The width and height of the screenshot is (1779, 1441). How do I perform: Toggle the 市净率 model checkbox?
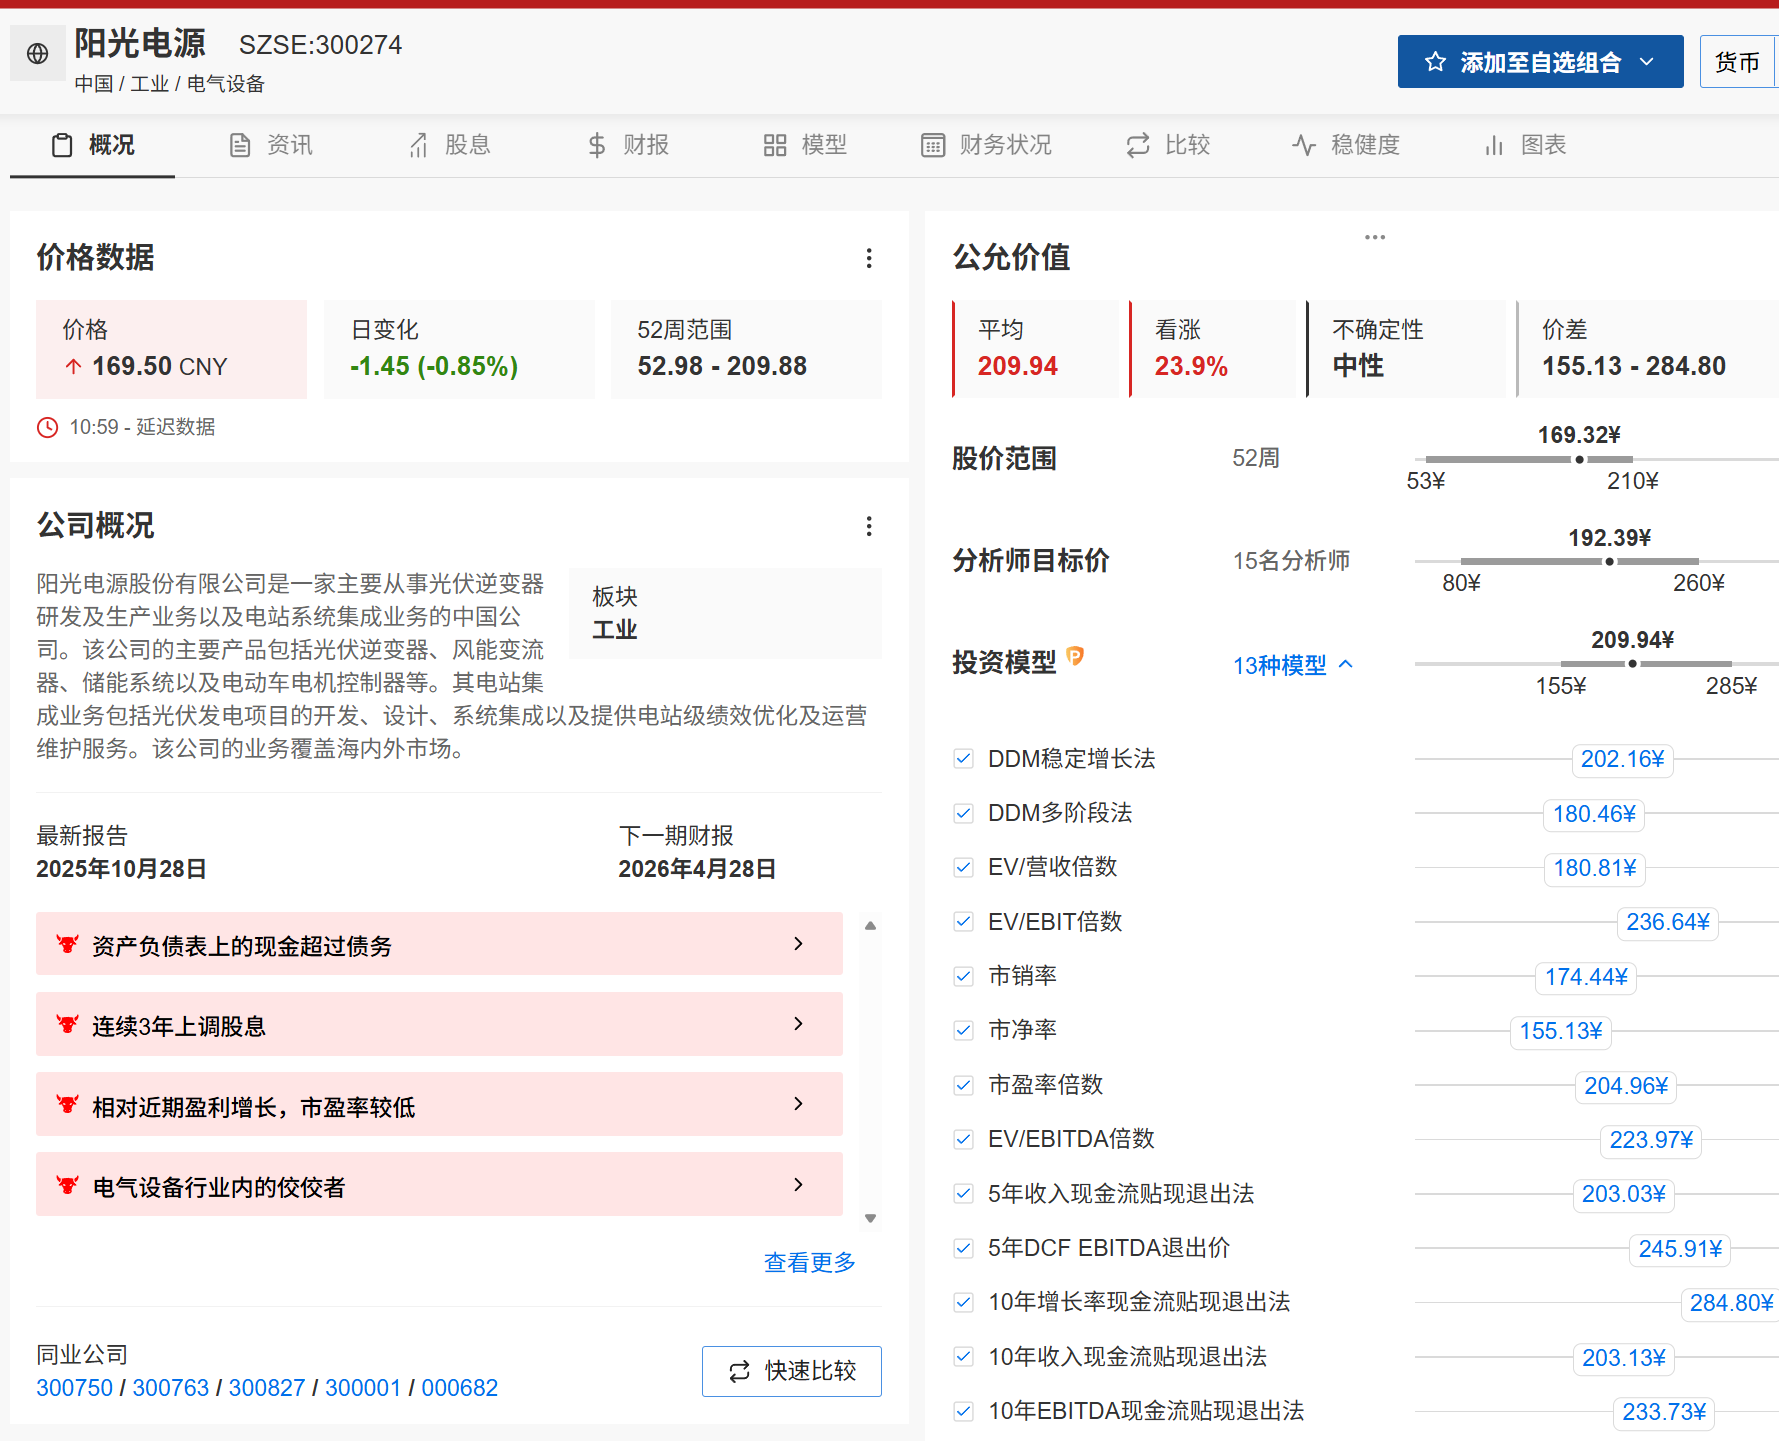tap(963, 1030)
